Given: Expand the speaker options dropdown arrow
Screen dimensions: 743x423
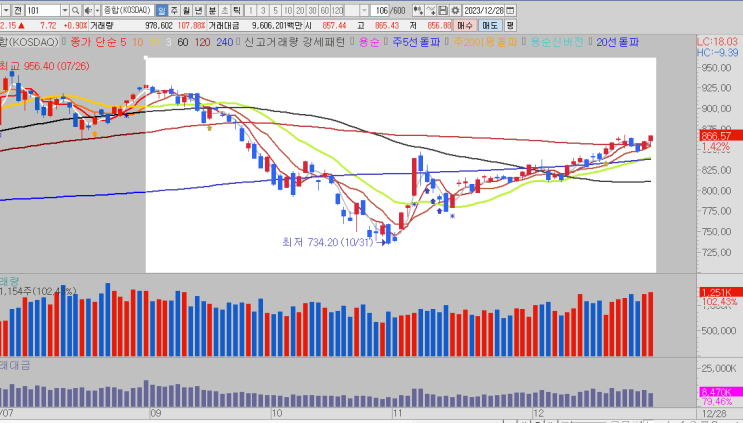Looking at the screenshot, I should click(x=98, y=10).
